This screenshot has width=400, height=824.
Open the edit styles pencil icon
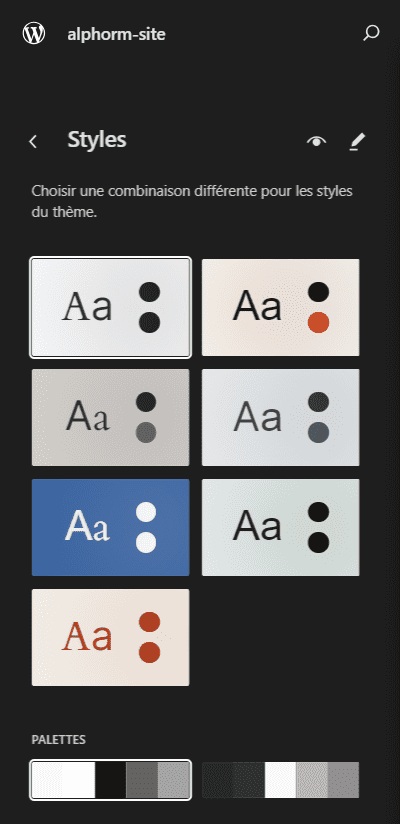[357, 141]
